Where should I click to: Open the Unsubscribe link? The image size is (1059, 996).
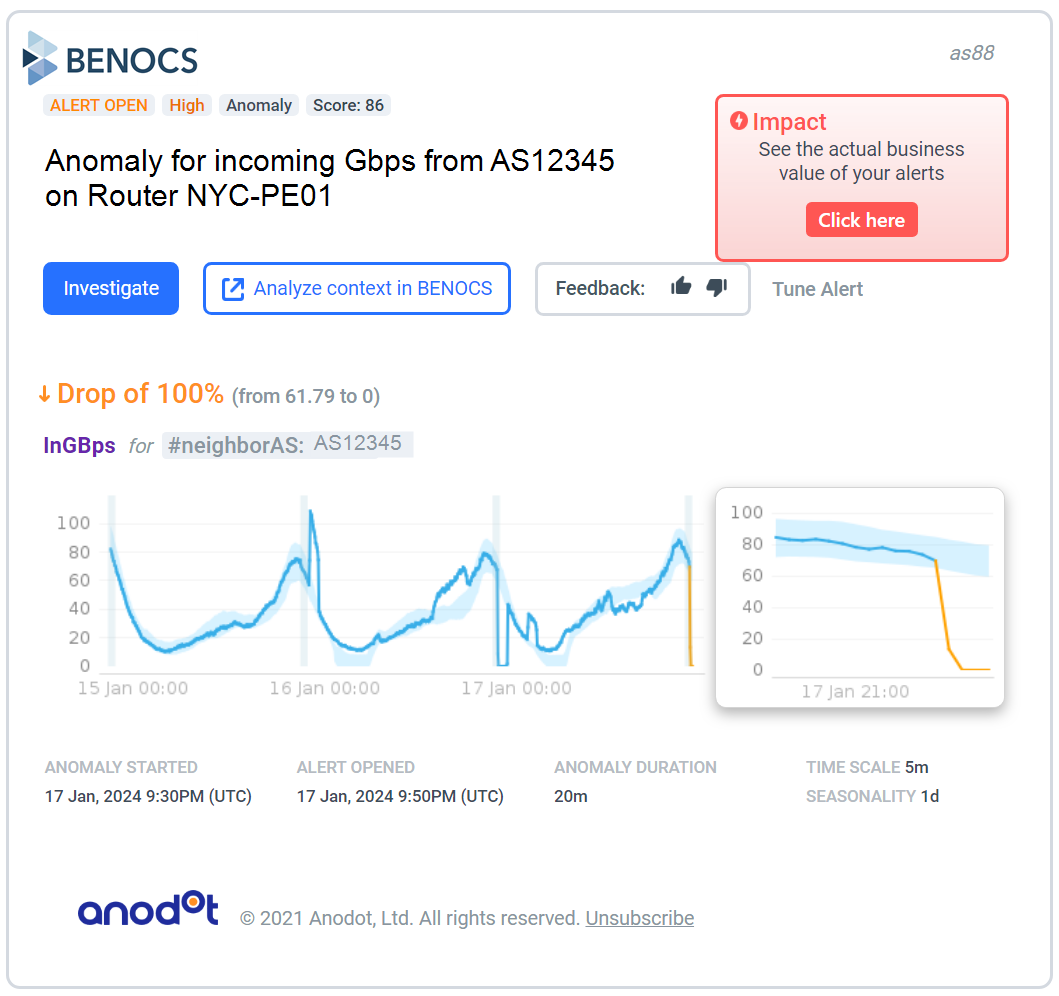point(639,918)
